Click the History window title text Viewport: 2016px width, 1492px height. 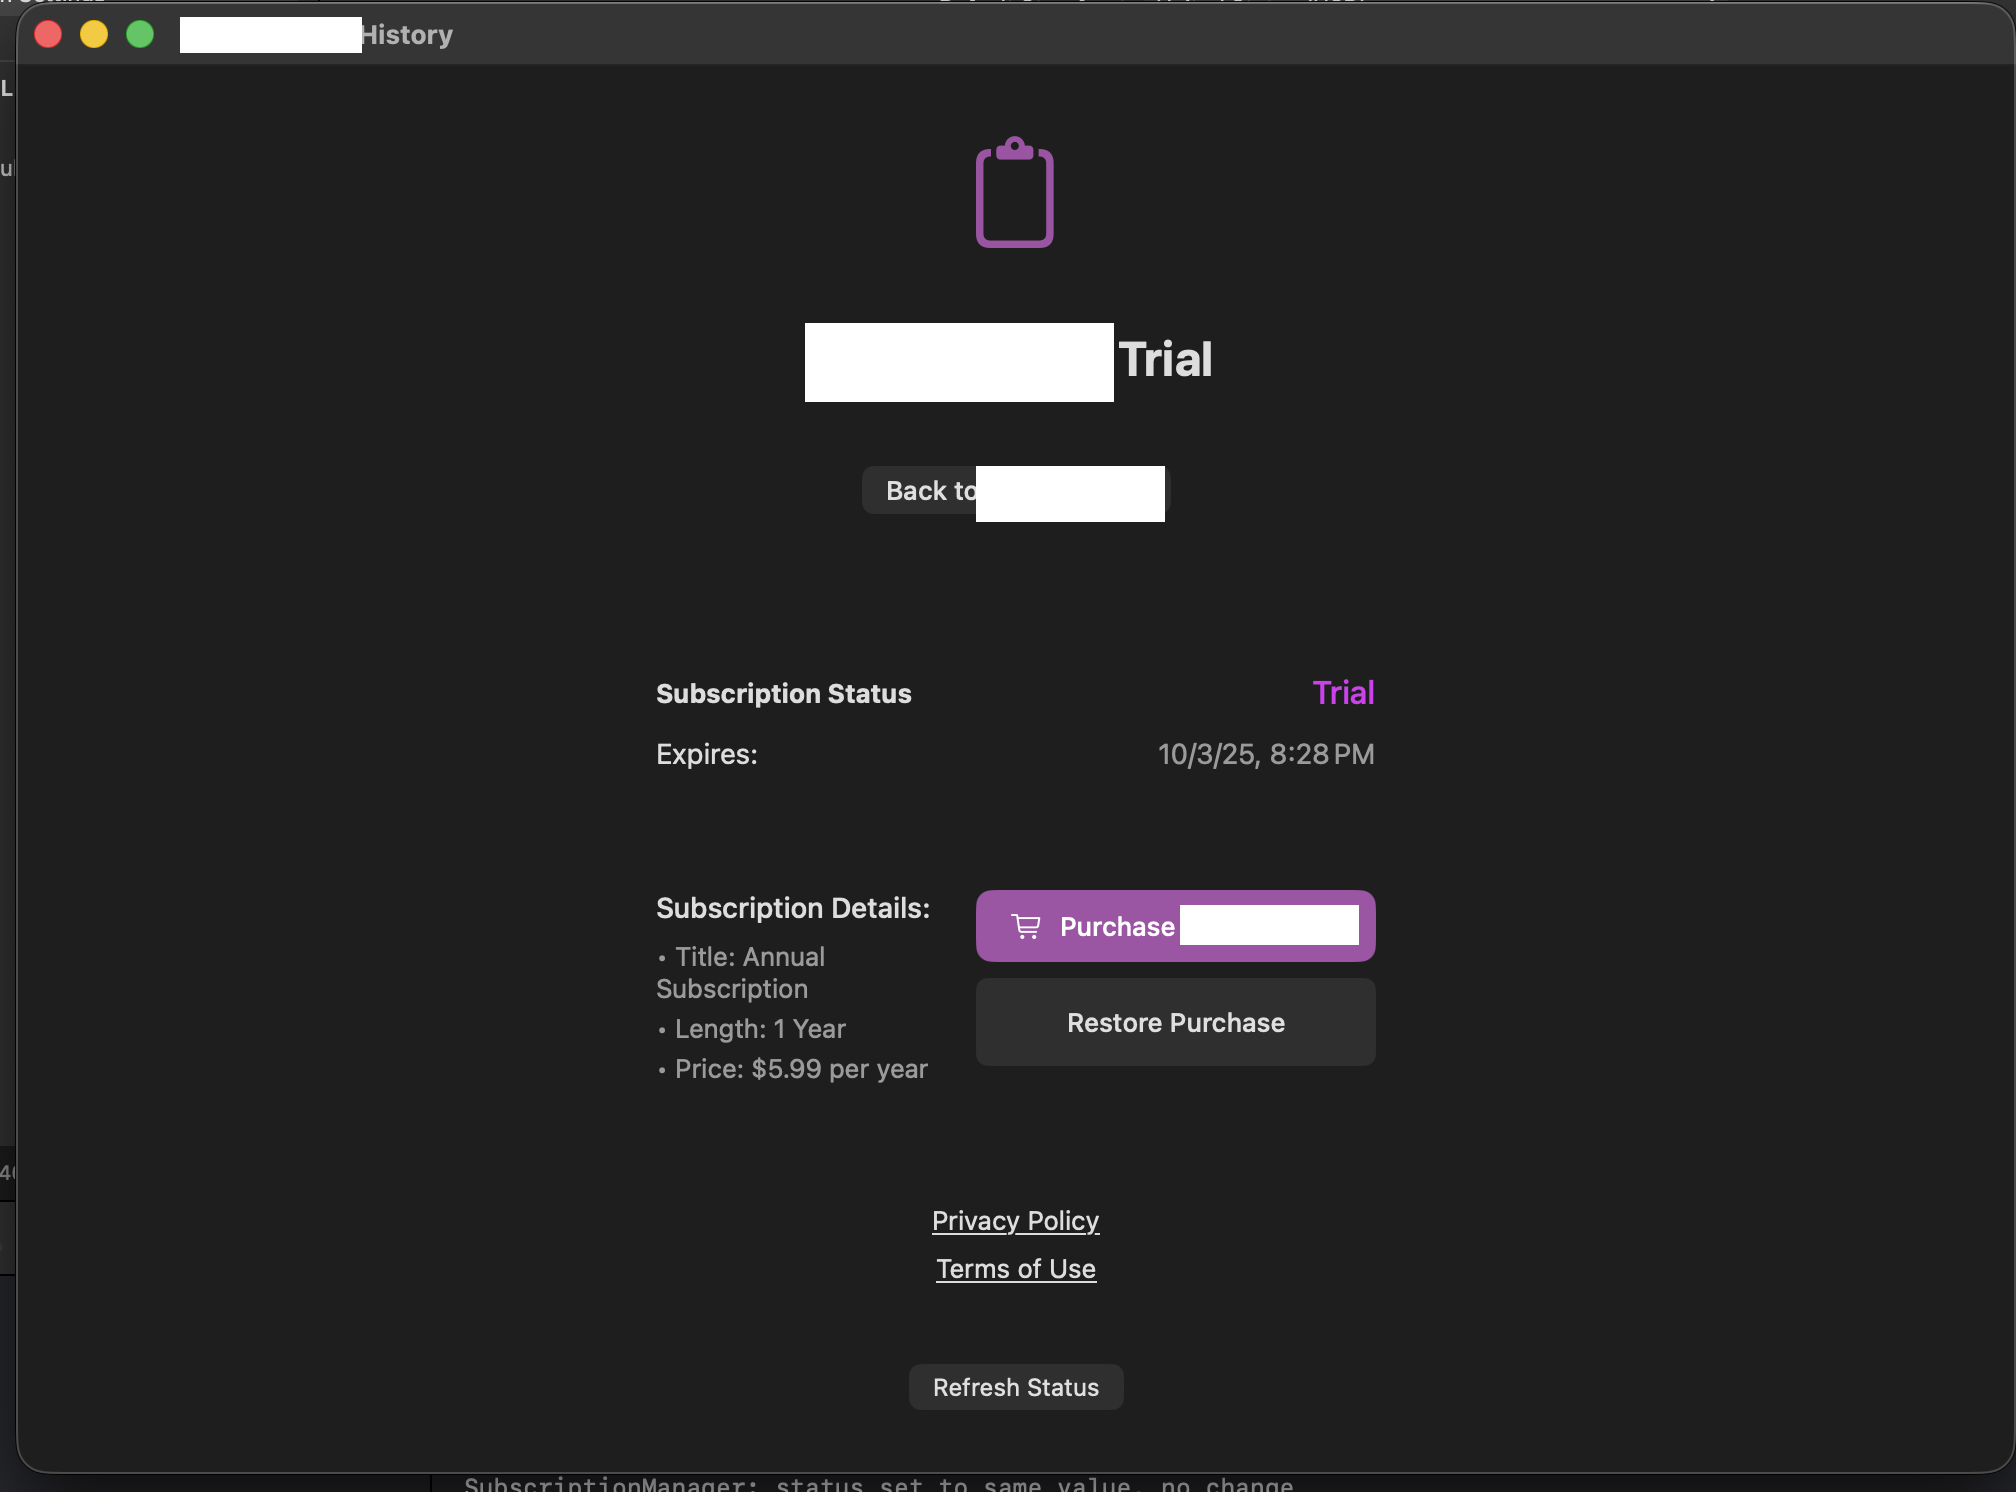406,35
